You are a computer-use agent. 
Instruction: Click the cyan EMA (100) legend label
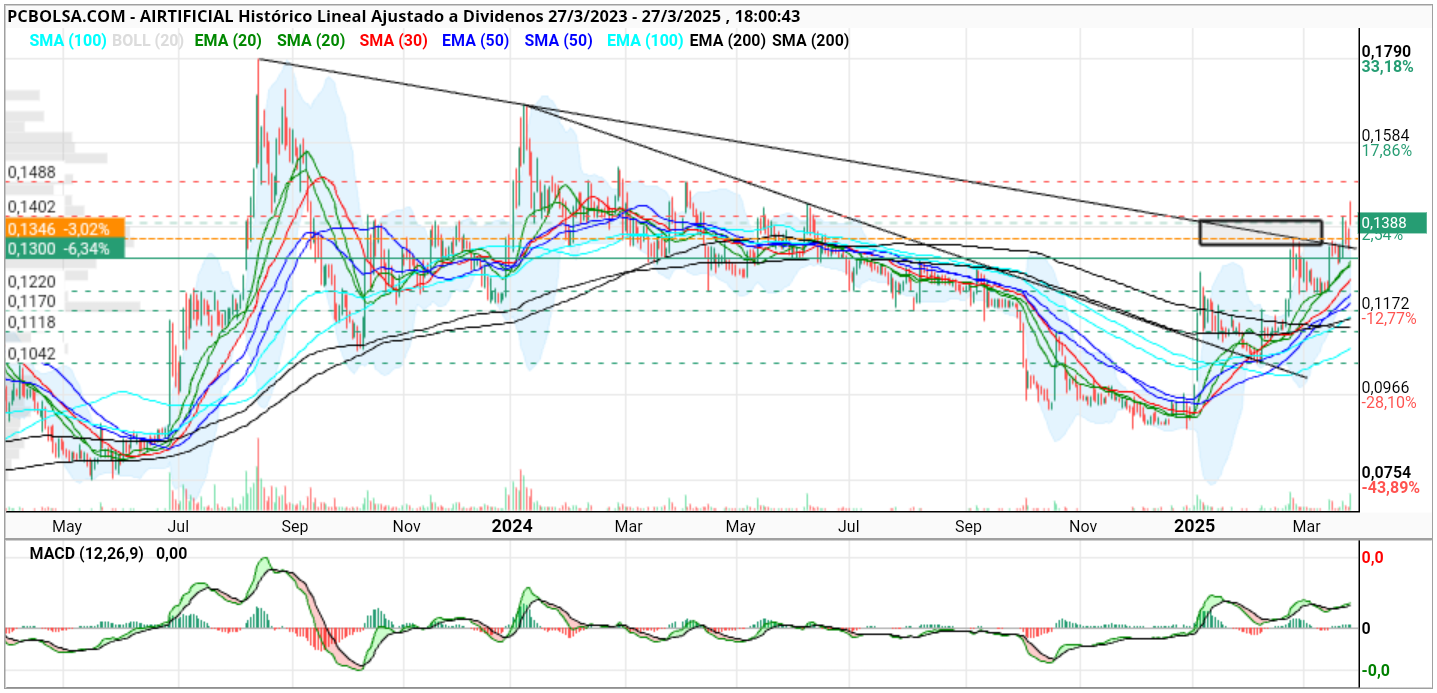(645, 41)
